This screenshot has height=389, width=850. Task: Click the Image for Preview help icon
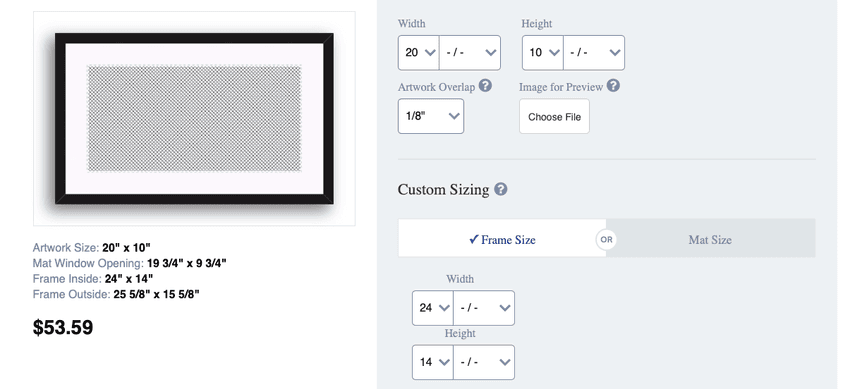(613, 86)
